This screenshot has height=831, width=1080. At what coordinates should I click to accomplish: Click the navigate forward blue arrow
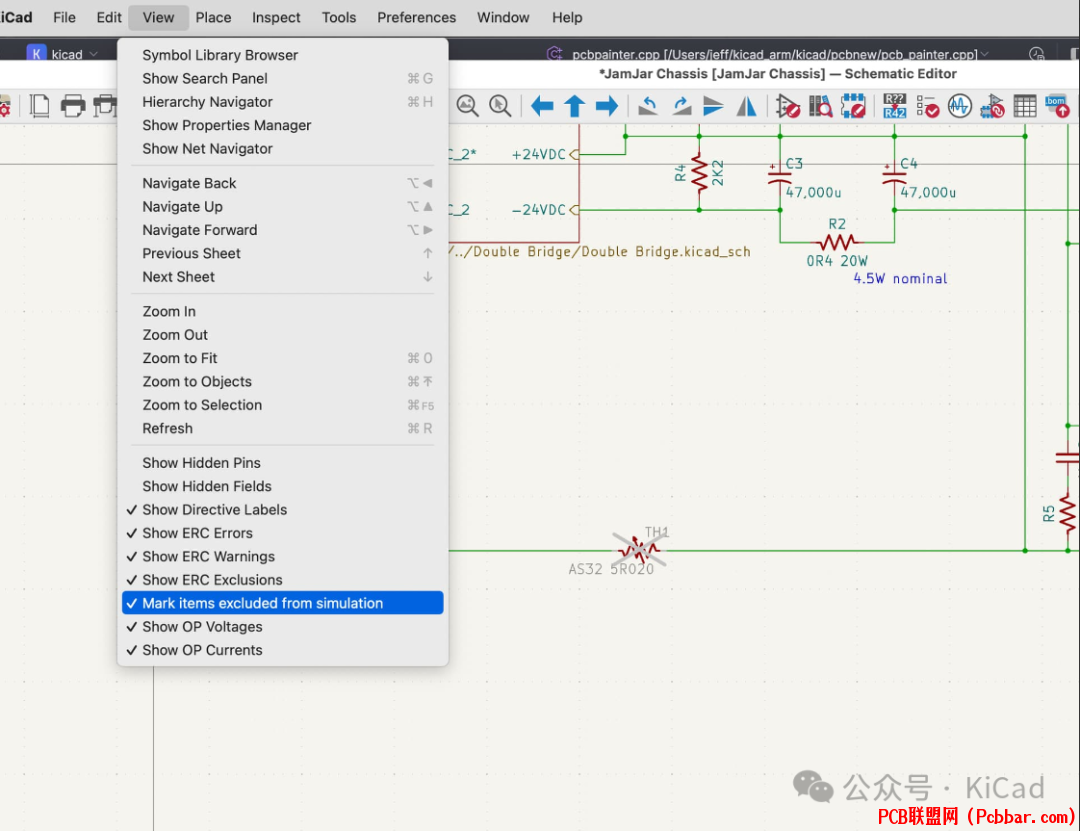(x=607, y=106)
